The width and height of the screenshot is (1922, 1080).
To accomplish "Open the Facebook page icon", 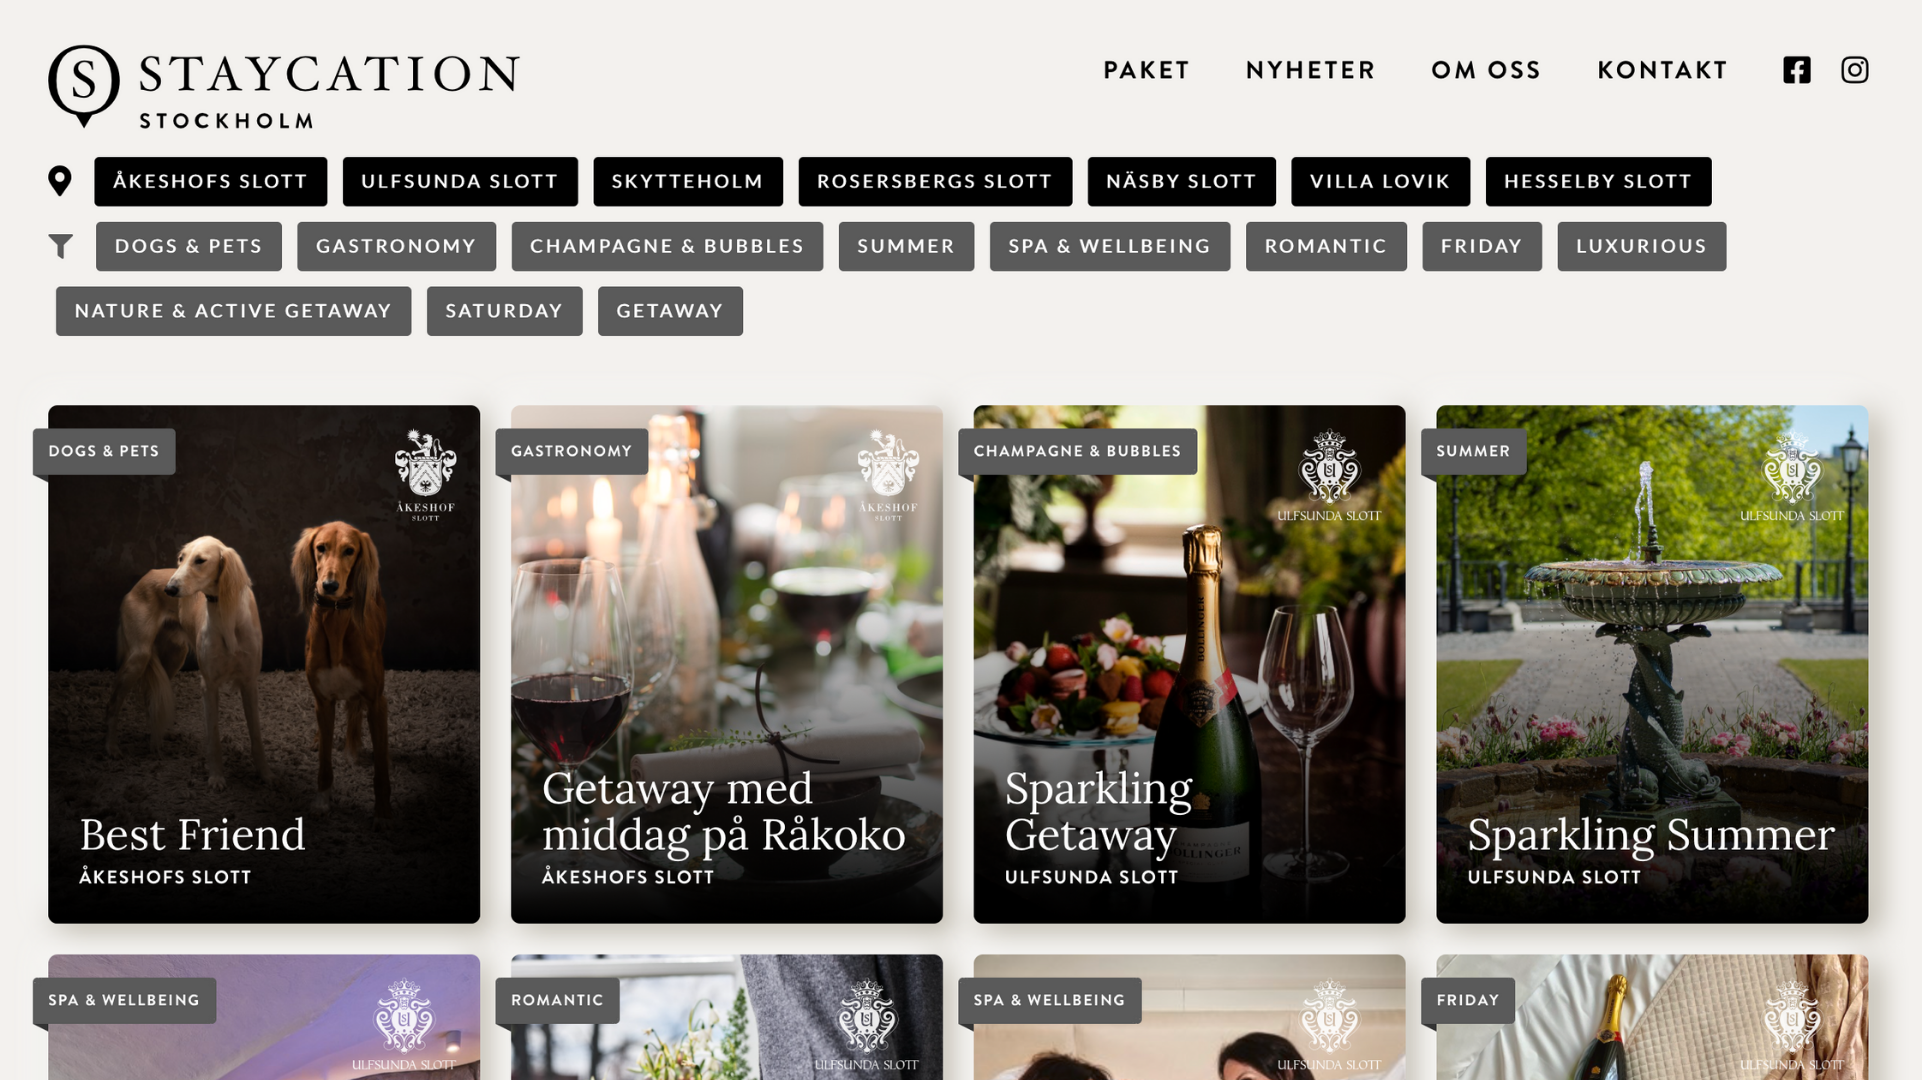I will tap(1797, 70).
